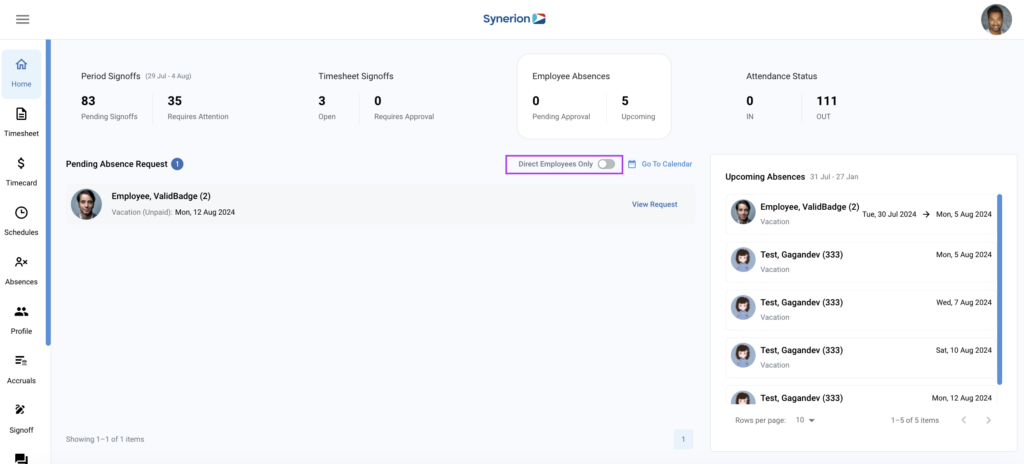The image size is (1024, 464).
Task: Click the Employee Absences card title
Action: [571, 76]
